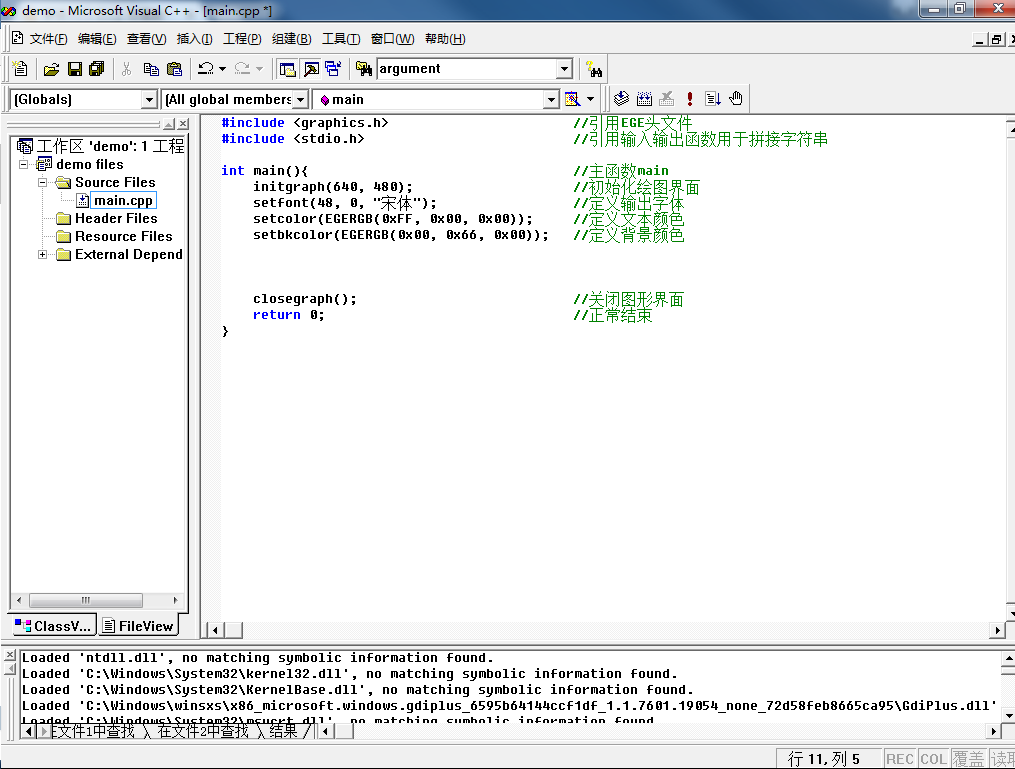Viewport: 1015px width, 769px height.
Task: Open the main function dropdown list
Action: 550,100
